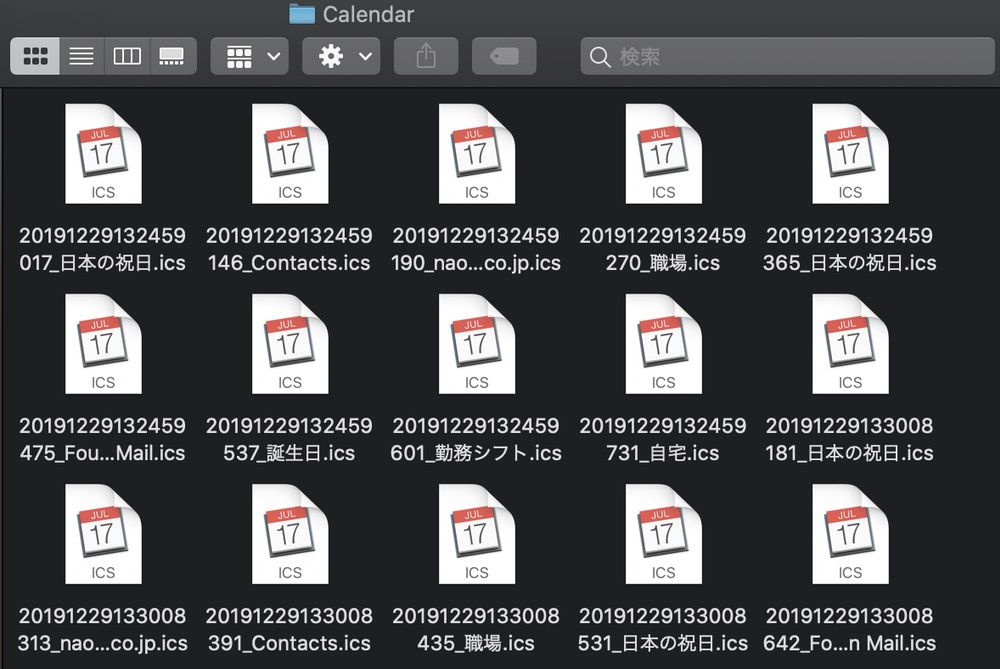This screenshot has height=669, width=1000.
Task: Switch to list view mode
Action: (81, 56)
